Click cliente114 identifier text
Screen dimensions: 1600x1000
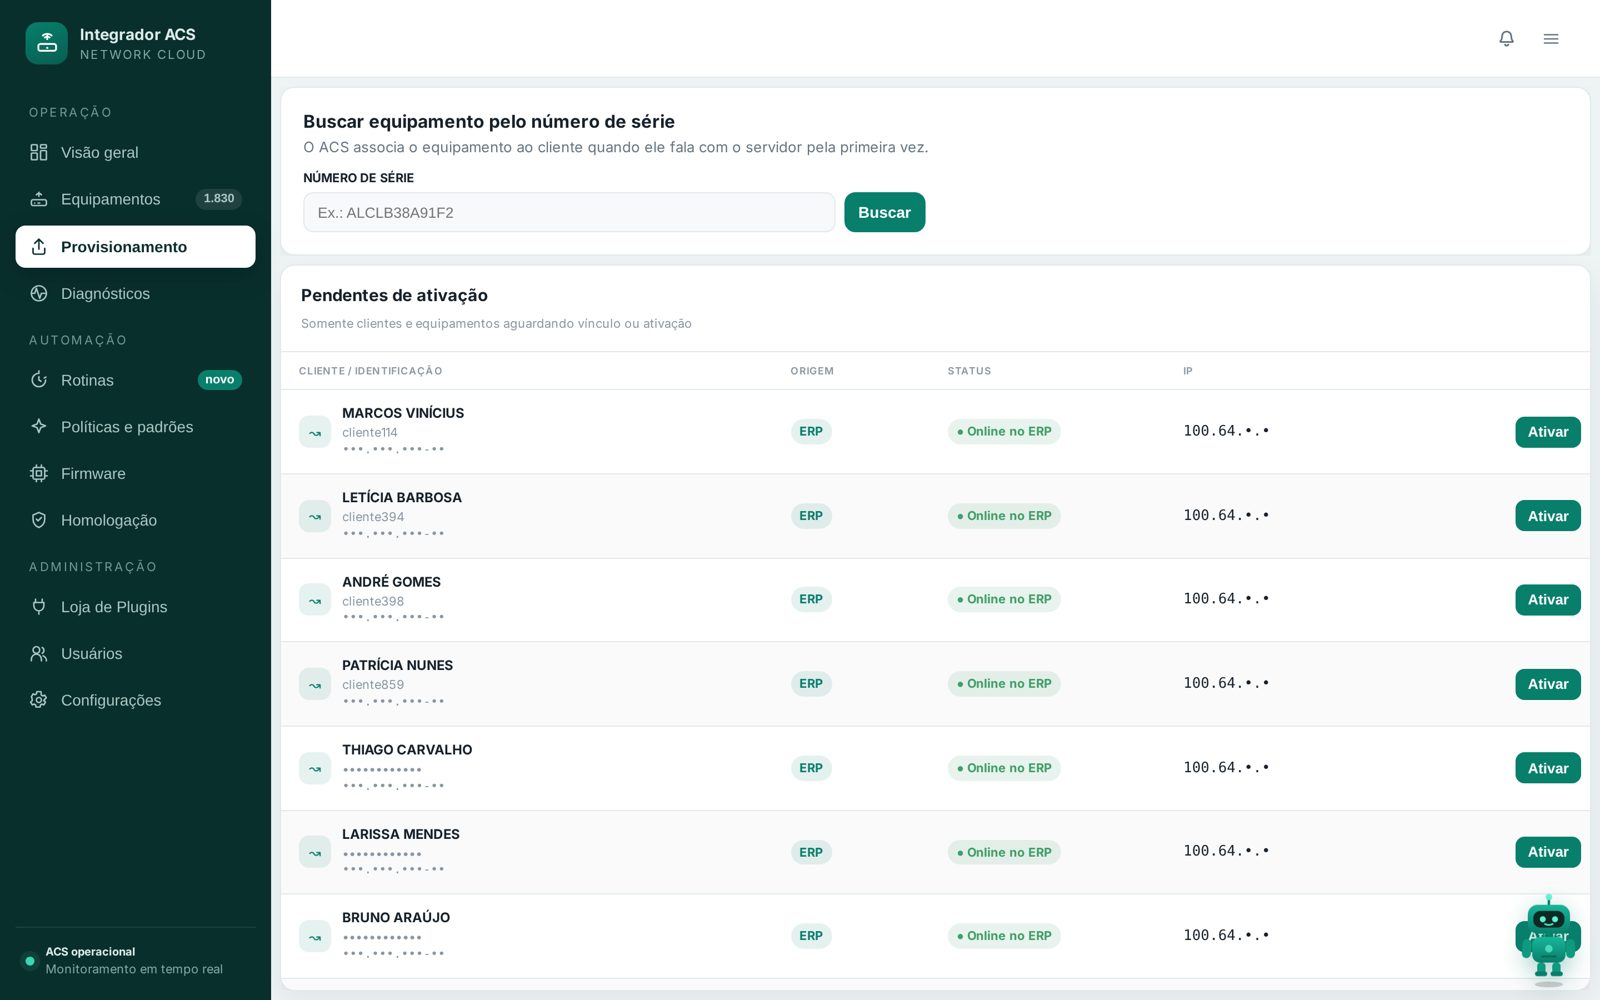(370, 433)
